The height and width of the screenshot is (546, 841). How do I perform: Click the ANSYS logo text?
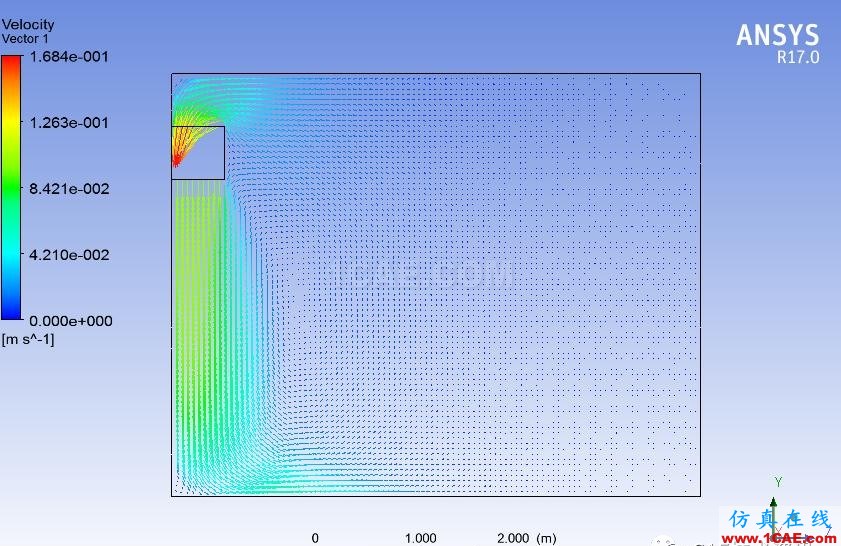pos(777,35)
